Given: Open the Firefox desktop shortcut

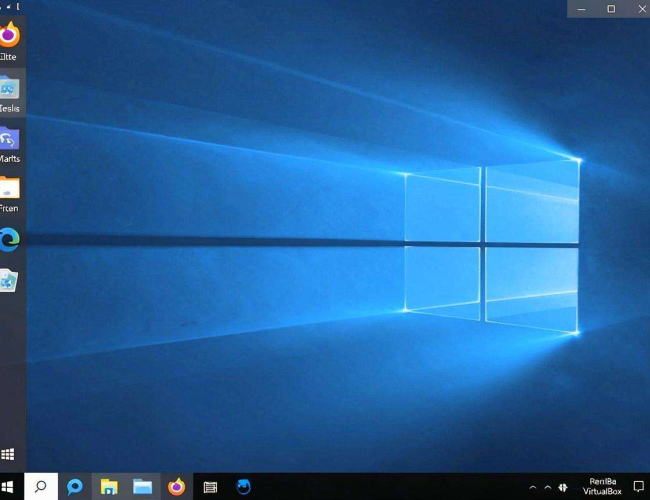Looking at the screenshot, I should pyautogui.click(x=10, y=34).
